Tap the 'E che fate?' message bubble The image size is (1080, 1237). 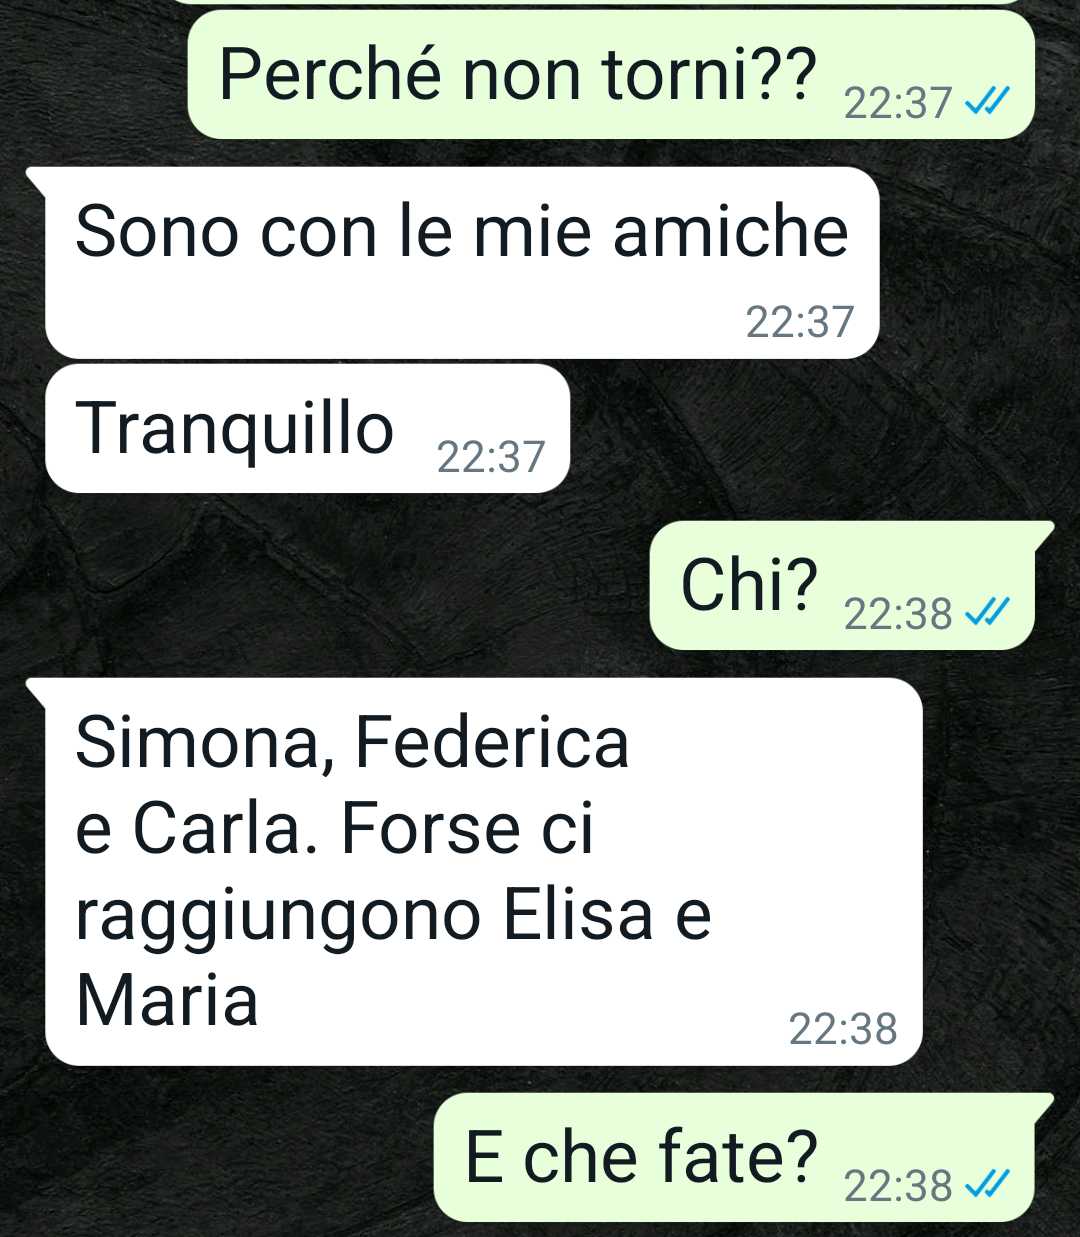click(x=744, y=1157)
